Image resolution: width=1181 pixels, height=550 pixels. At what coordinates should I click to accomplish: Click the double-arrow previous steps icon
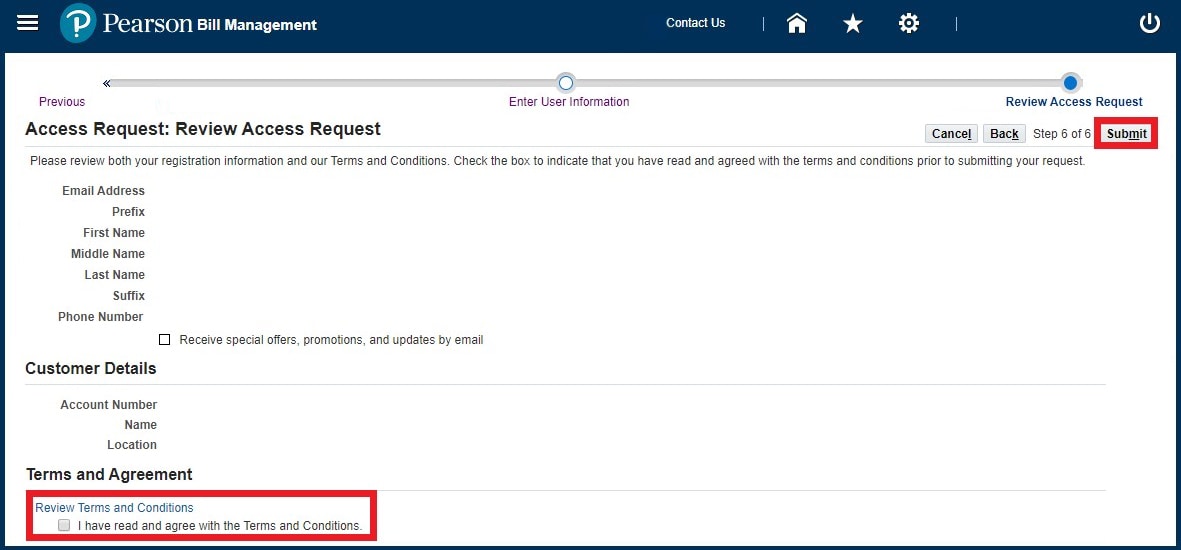point(107,83)
